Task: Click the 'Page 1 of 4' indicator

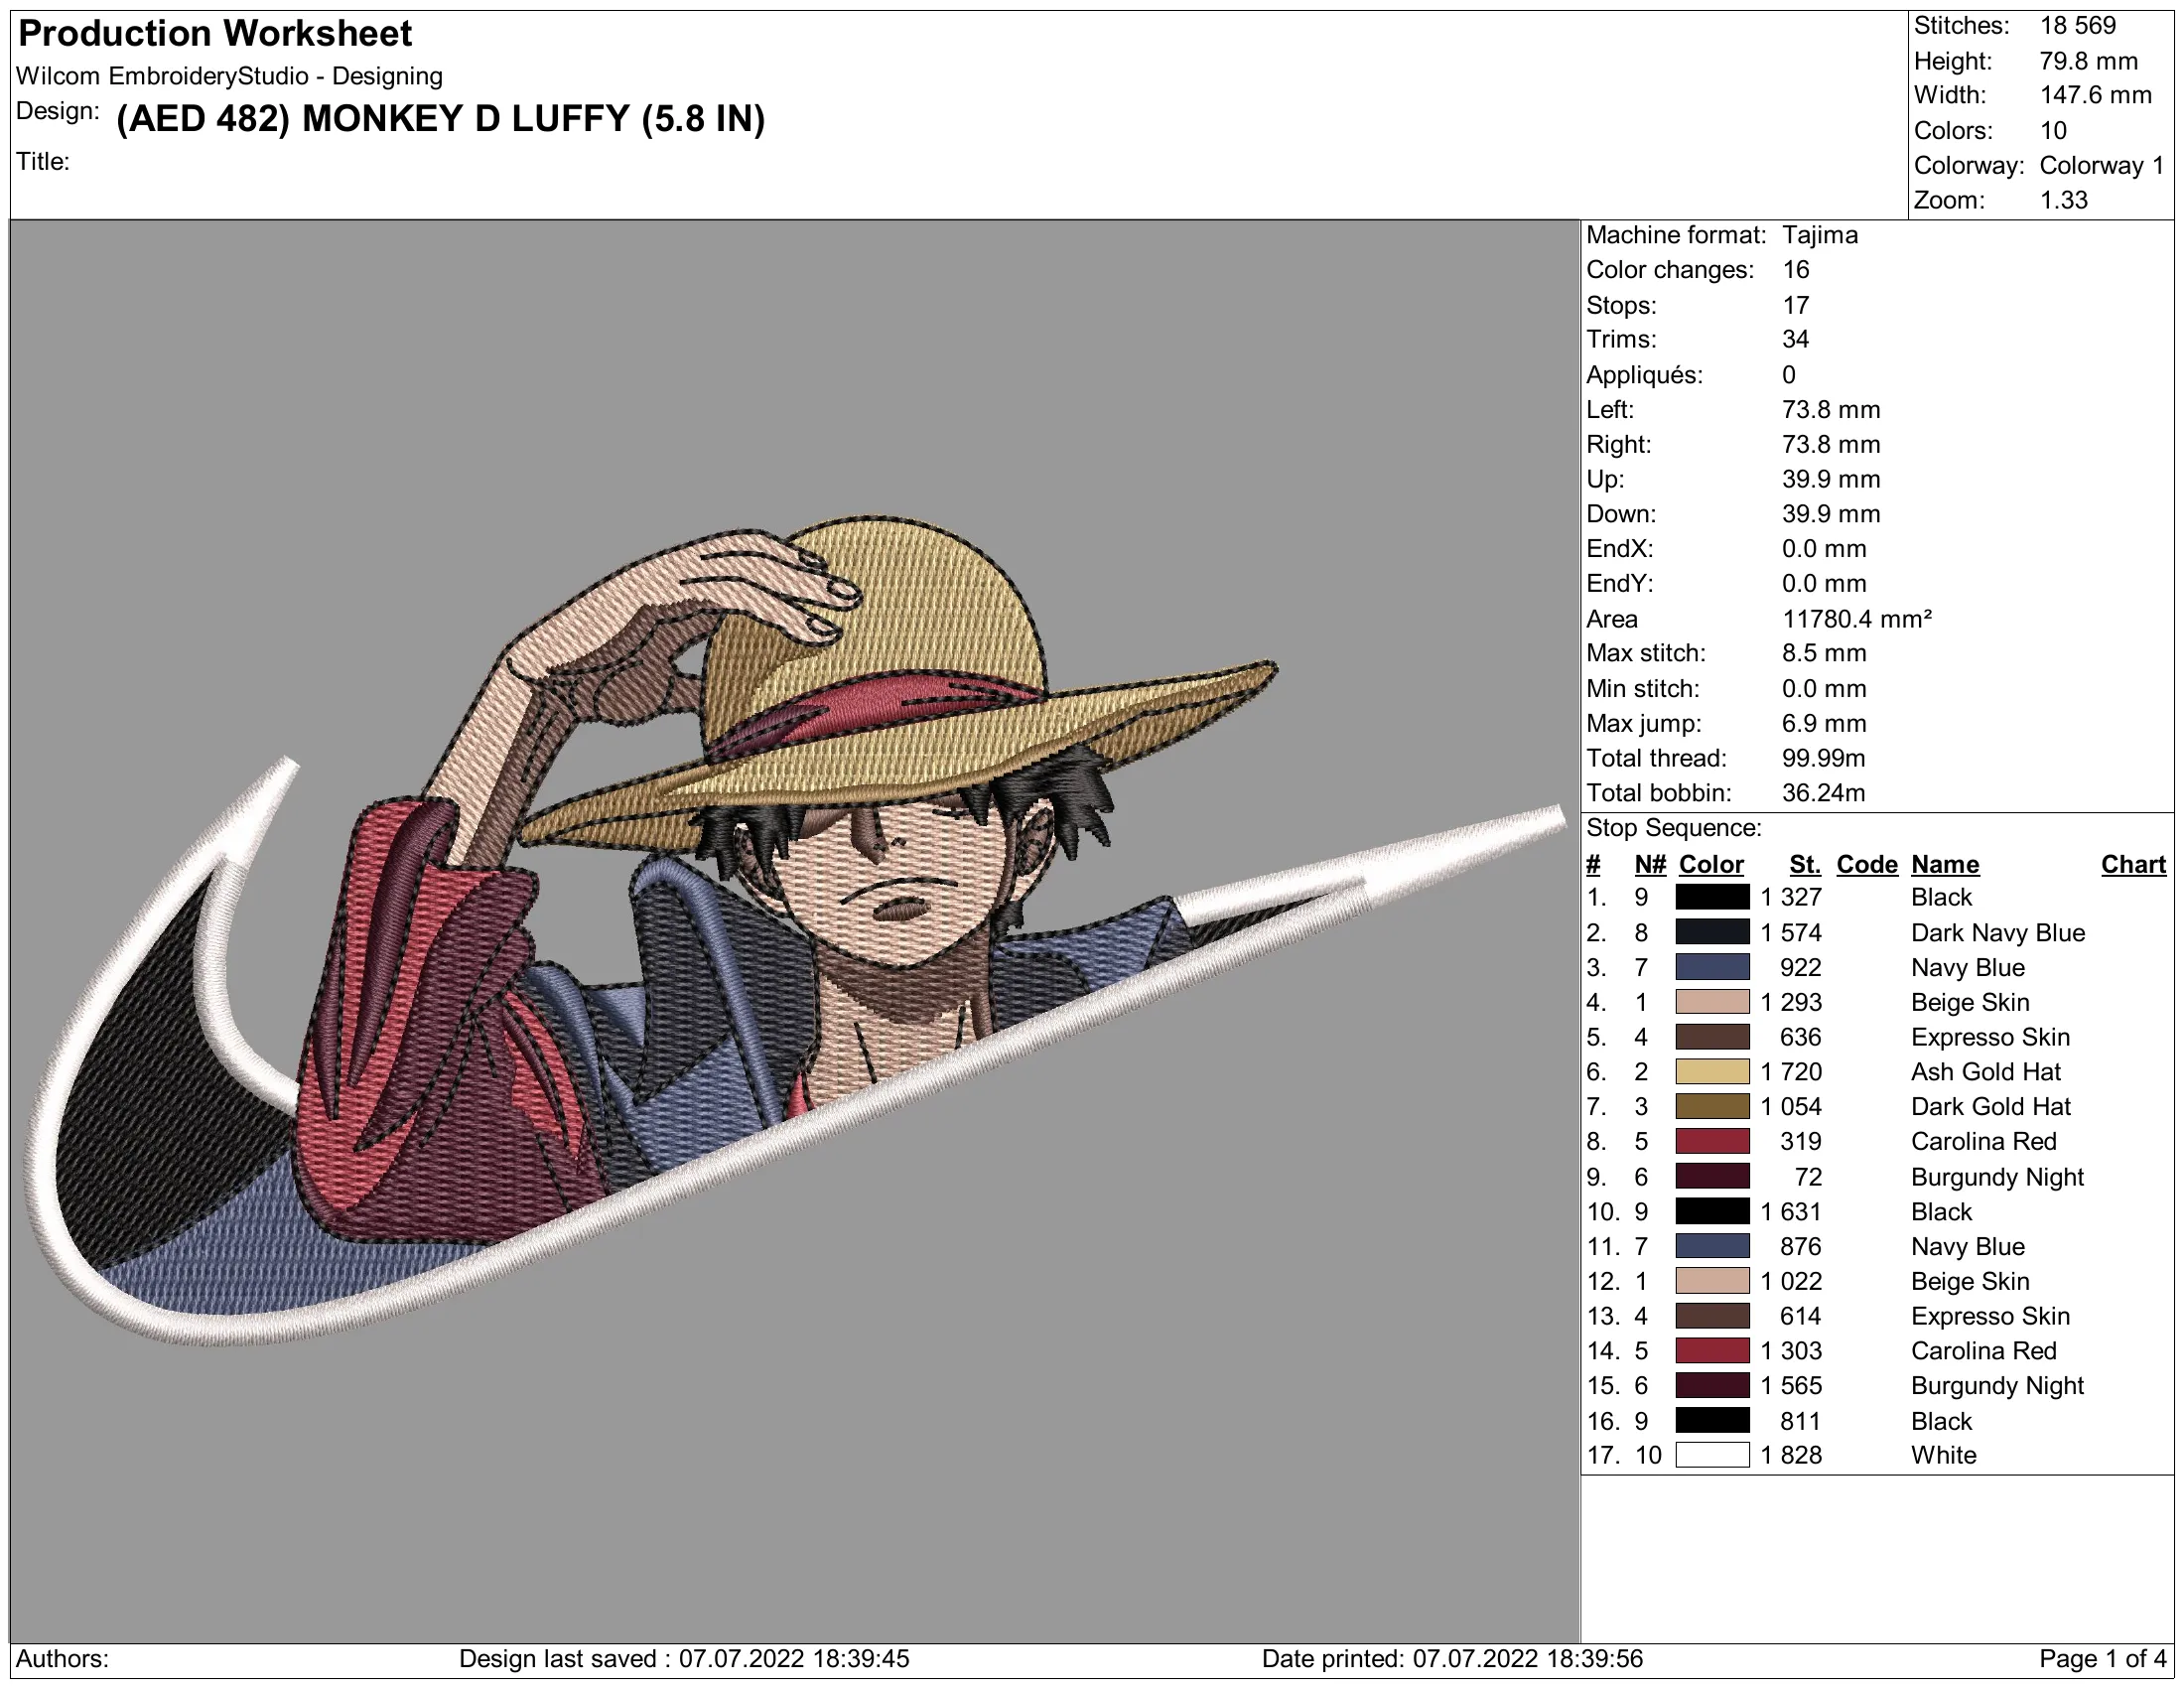Action: click(x=2103, y=1659)
